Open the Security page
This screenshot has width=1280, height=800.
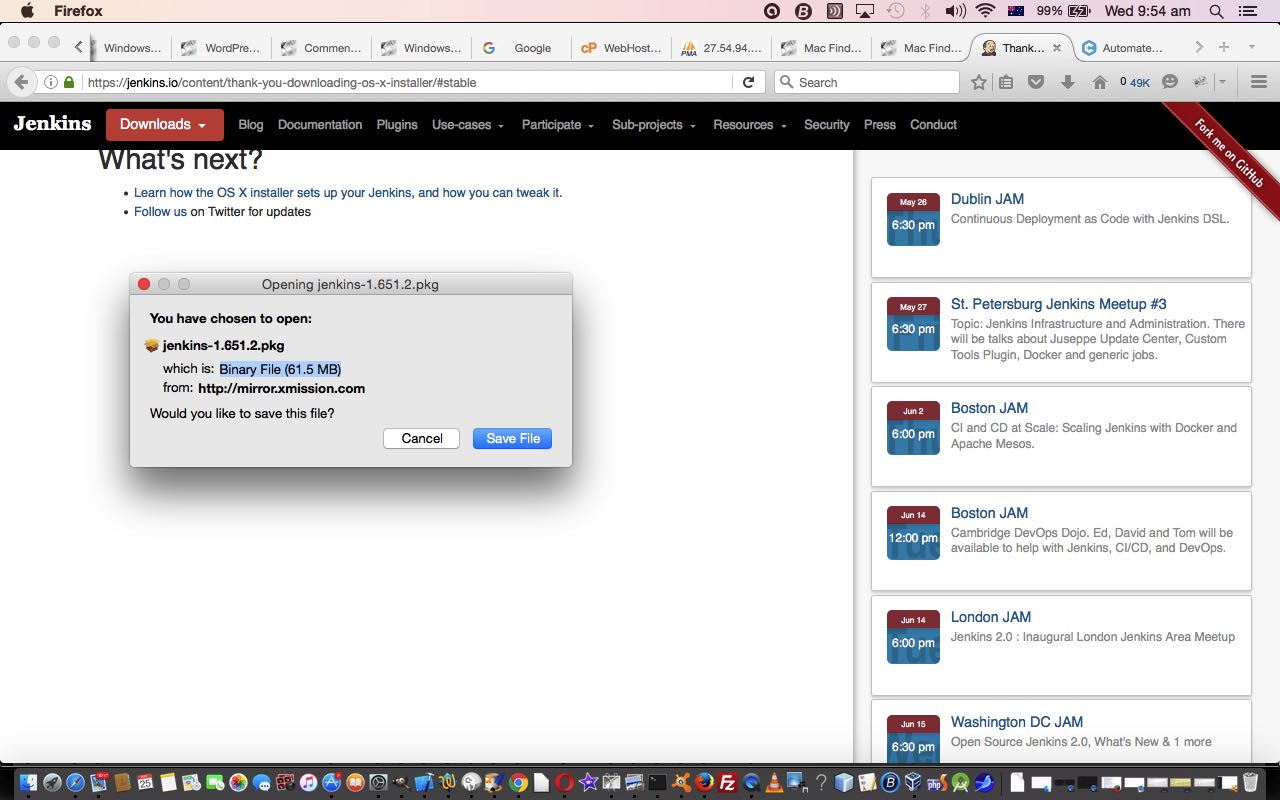tap(826, 125)
